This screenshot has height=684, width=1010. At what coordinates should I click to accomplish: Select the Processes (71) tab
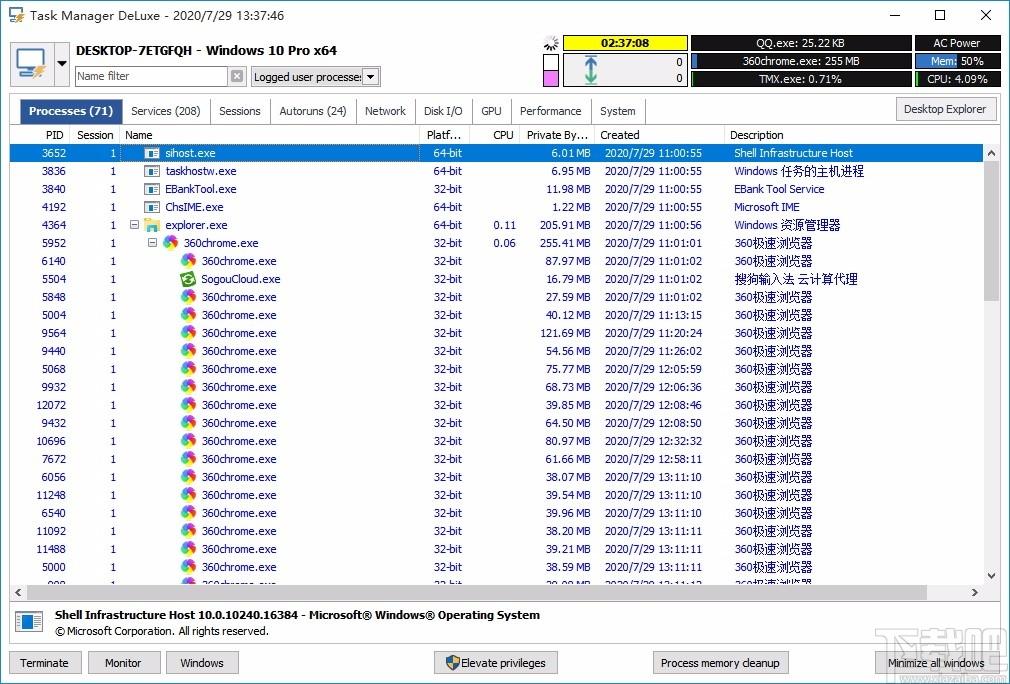coord(71,111)
